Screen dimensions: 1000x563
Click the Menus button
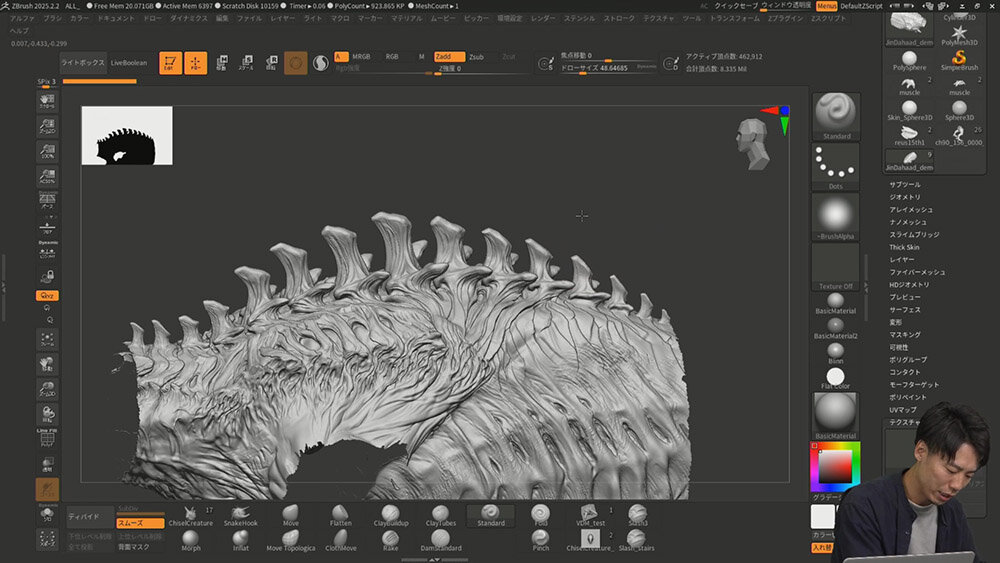[827, 6]
